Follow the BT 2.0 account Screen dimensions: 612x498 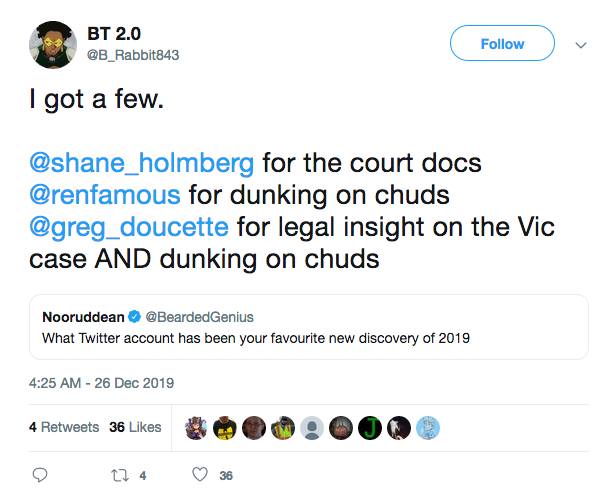coord(502,43)
